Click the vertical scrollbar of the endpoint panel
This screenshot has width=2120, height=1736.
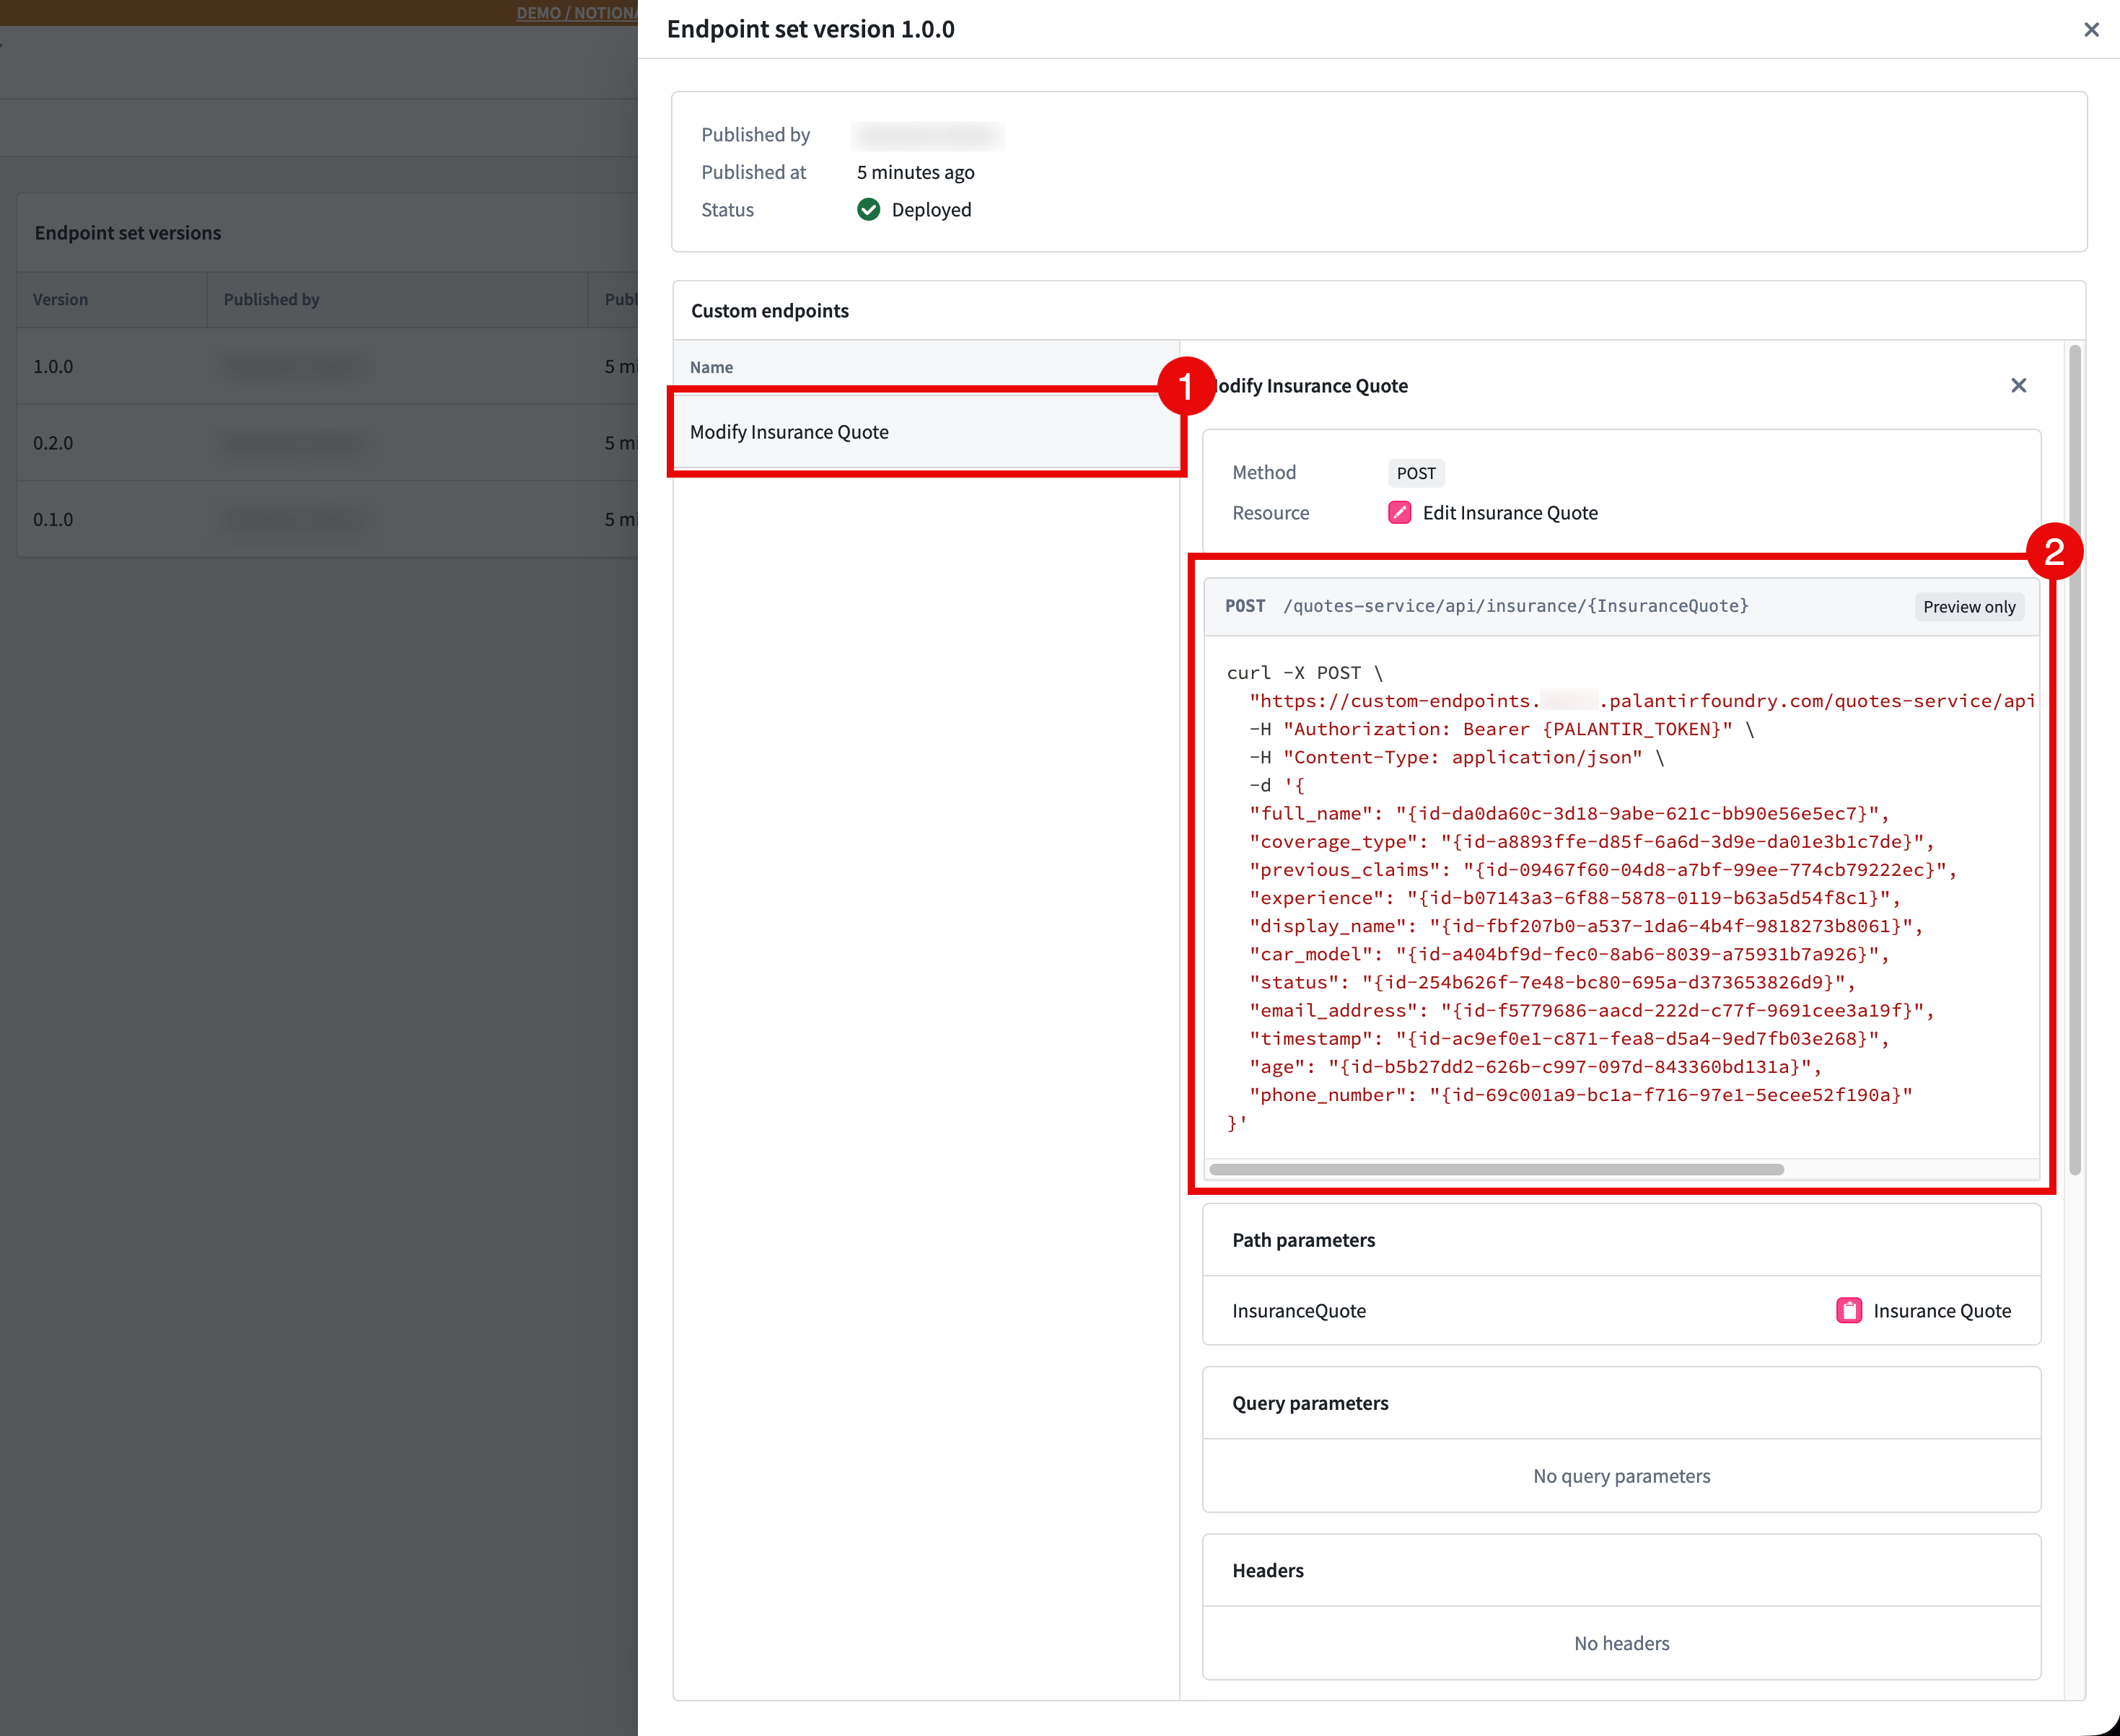point(2074,700)
